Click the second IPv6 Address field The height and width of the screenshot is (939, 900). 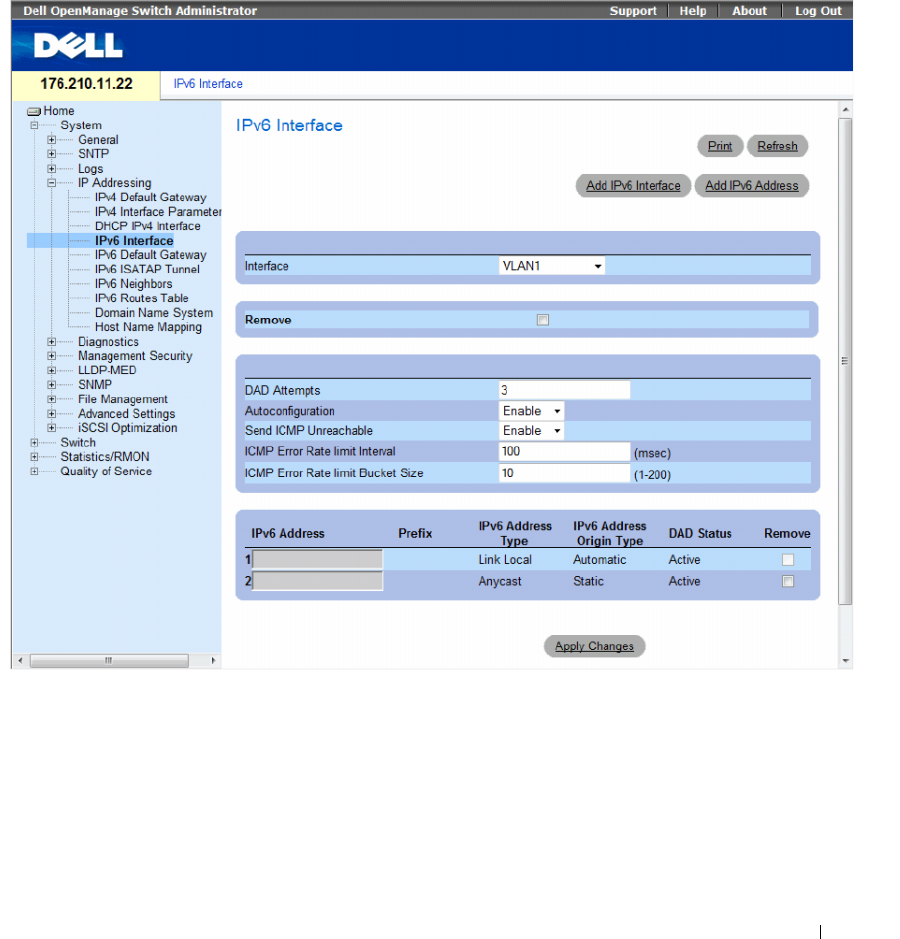pos(317,581)
